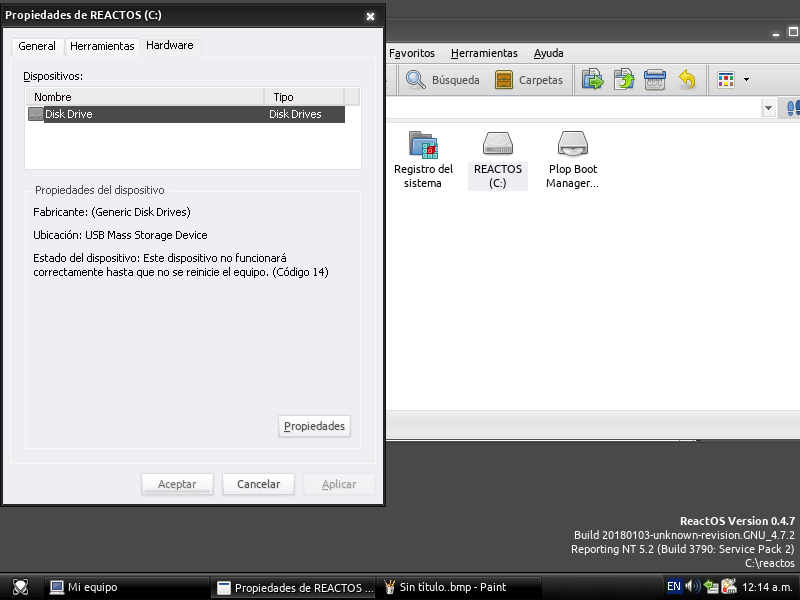Click the Views grid toolbar icon
The image size is (800, 600).
(x=726, y=80)
